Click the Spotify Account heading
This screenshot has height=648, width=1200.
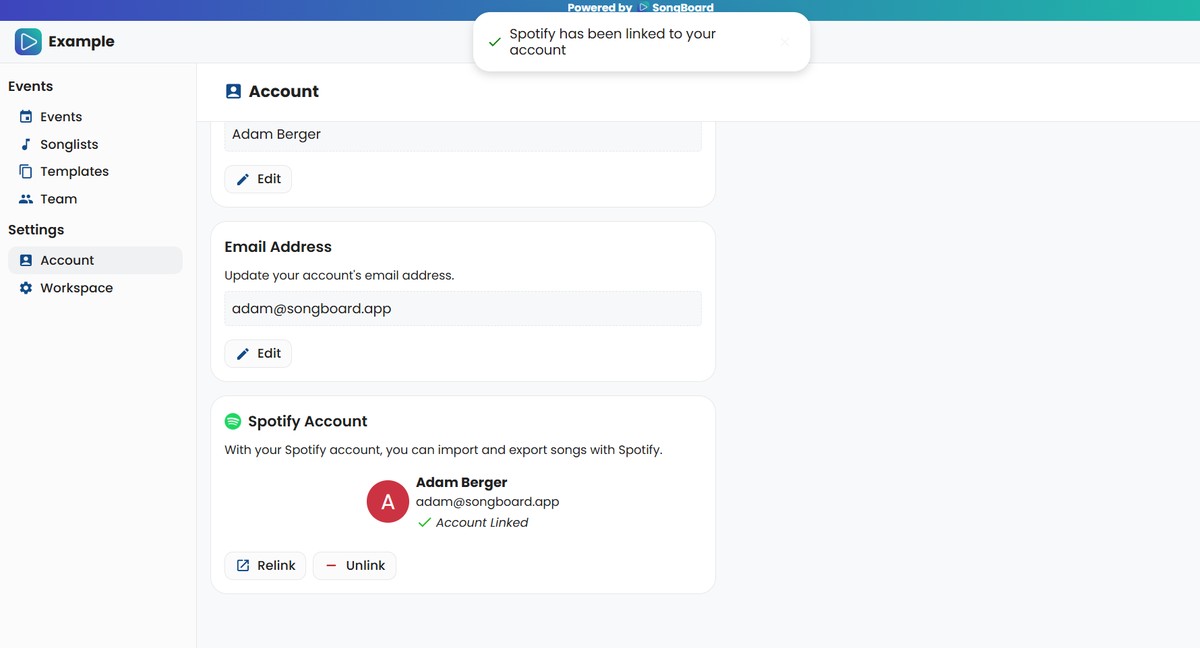pyautogui.click(x=308, y=421)
